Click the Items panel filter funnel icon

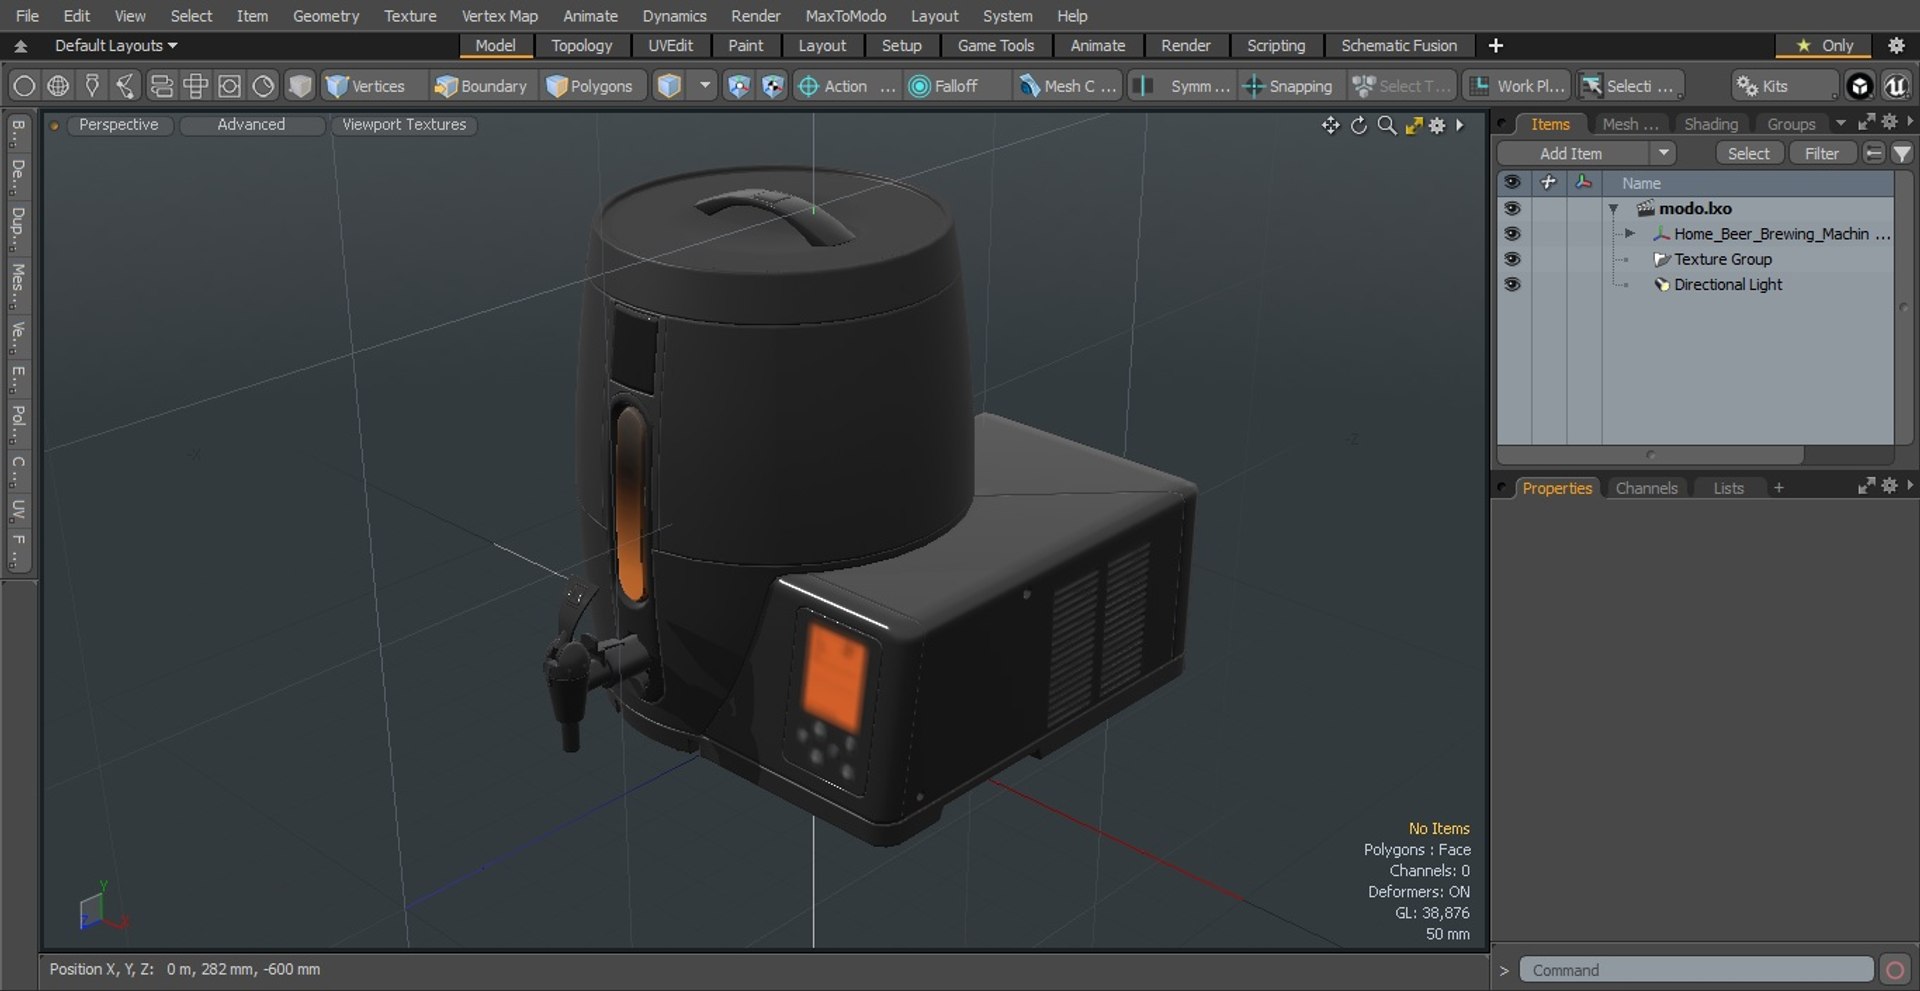(1901, 153)
